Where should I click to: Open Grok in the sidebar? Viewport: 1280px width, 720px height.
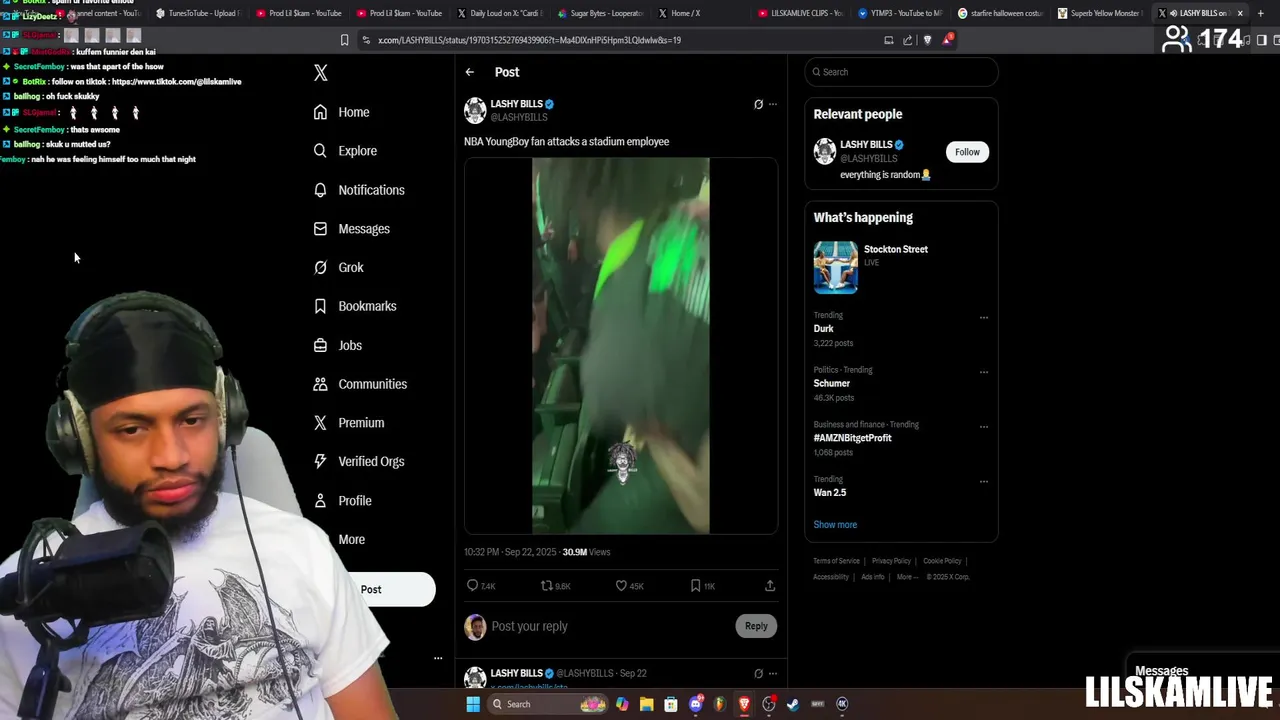338,267
